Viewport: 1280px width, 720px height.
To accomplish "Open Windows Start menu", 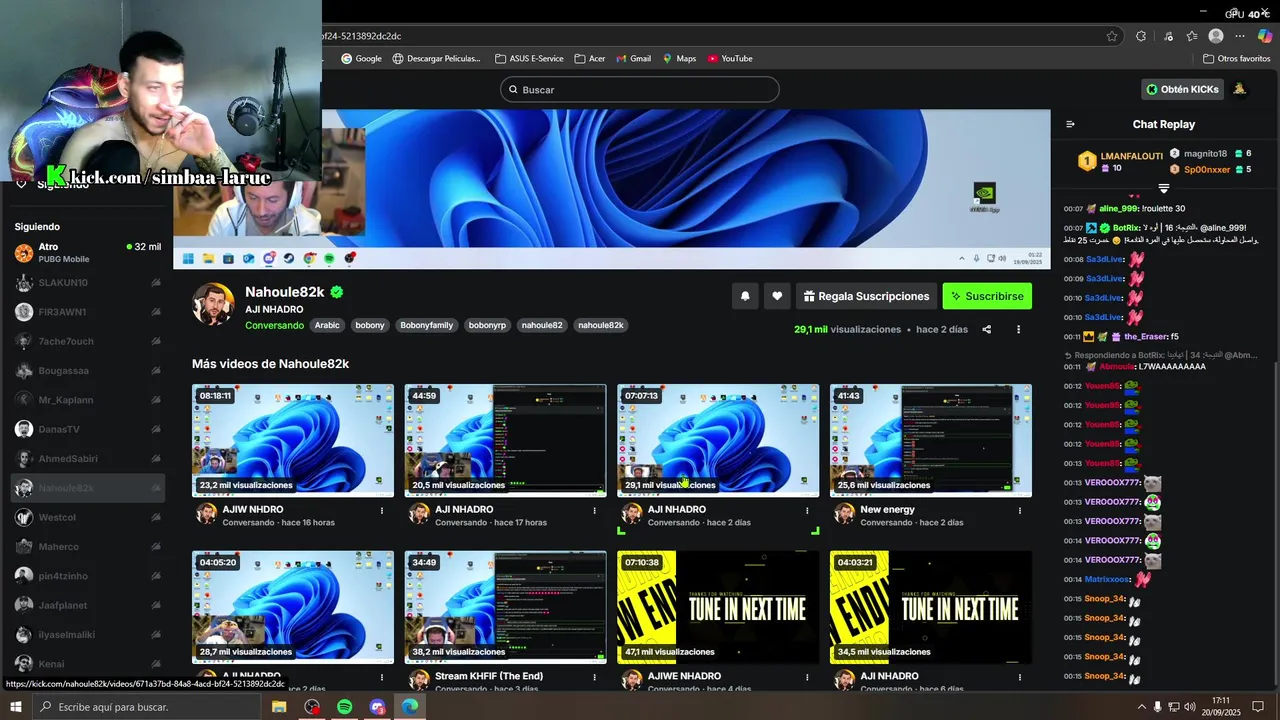I will [x=15, y=707].
